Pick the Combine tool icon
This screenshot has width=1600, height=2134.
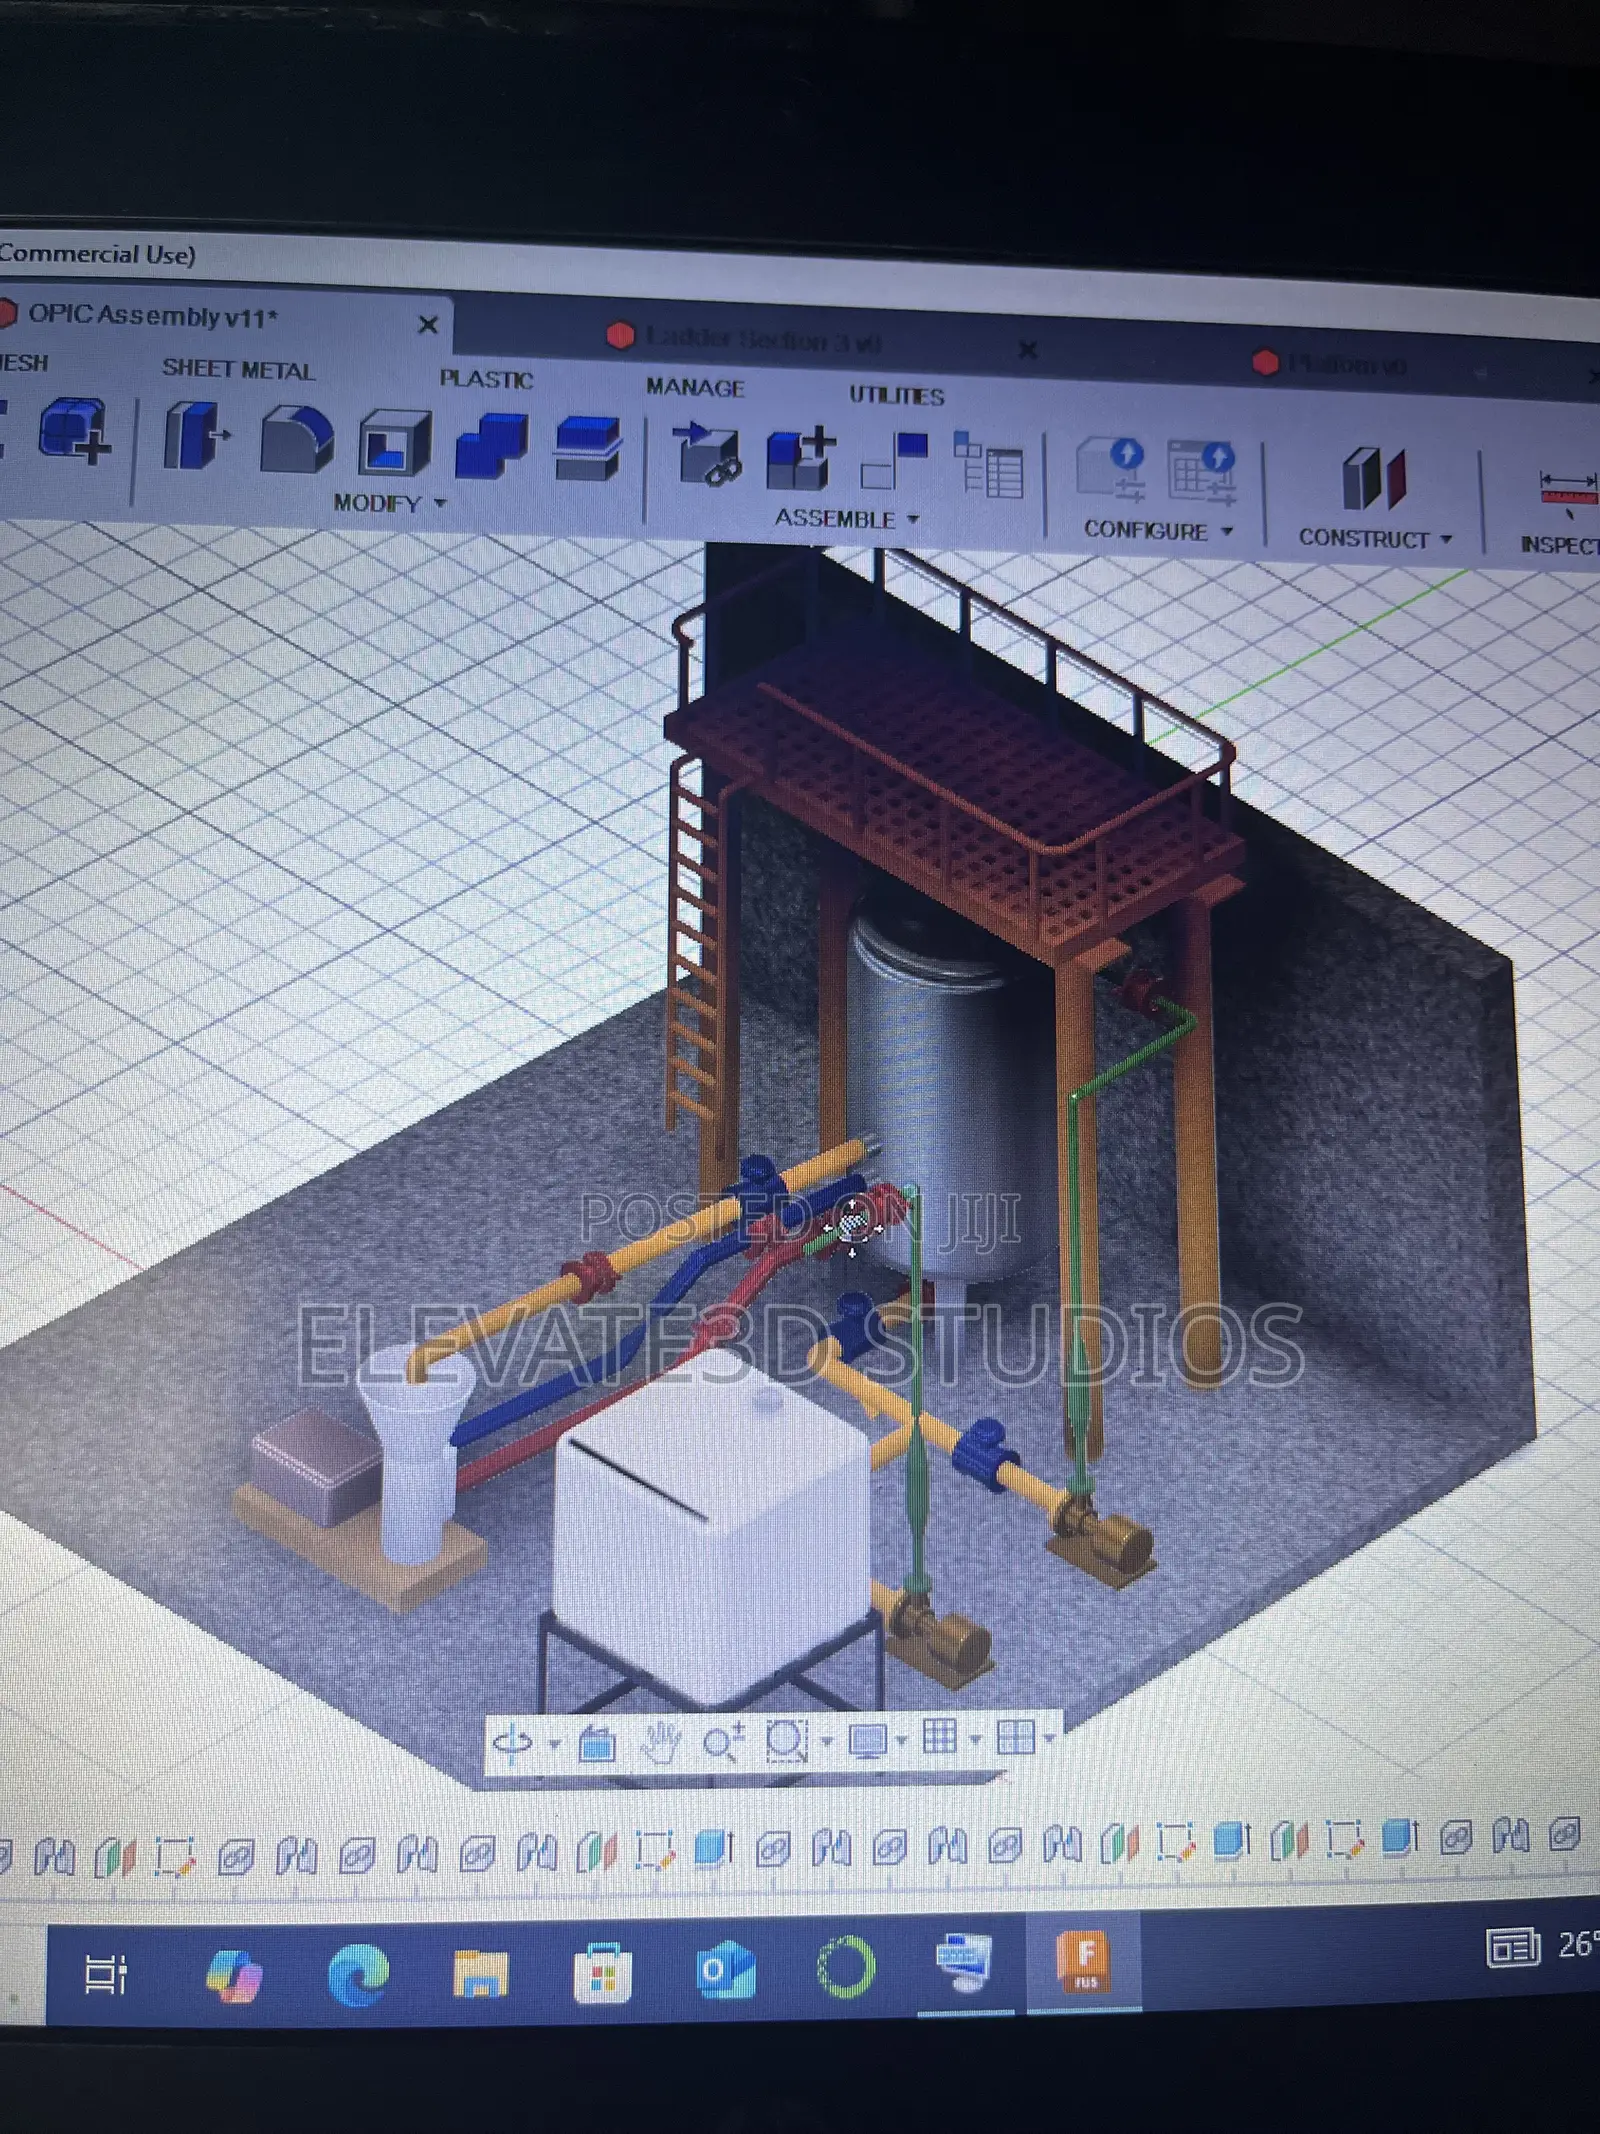pos(491,445)
